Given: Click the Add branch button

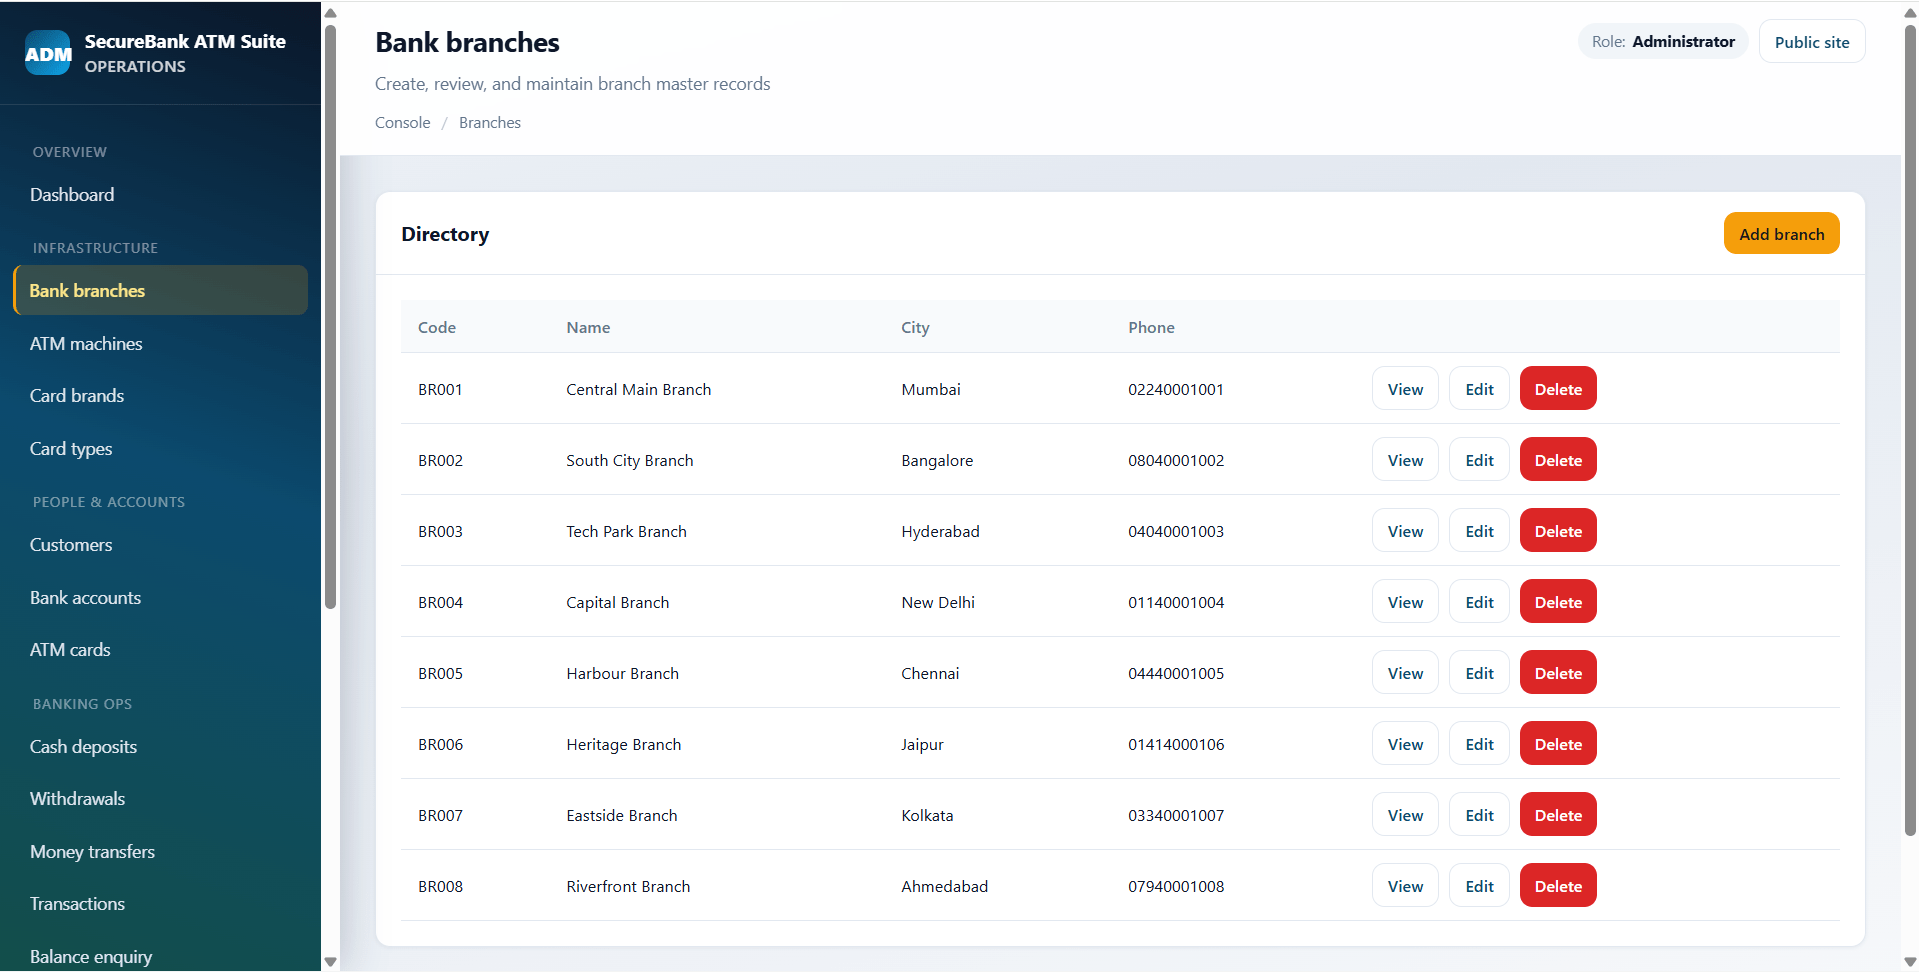Looking at the screenshot, I should pos(1781,234).
